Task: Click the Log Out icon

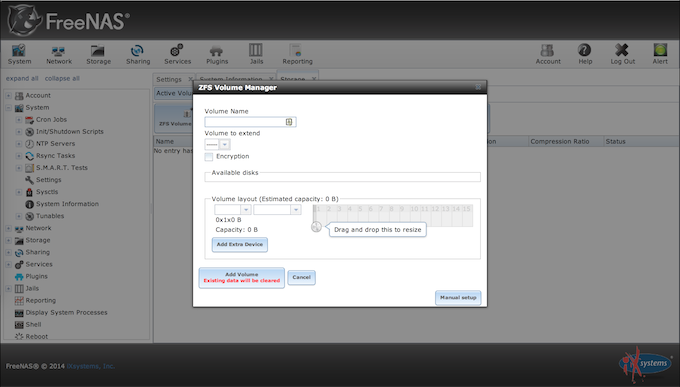Action: click(x=622, y=54)
